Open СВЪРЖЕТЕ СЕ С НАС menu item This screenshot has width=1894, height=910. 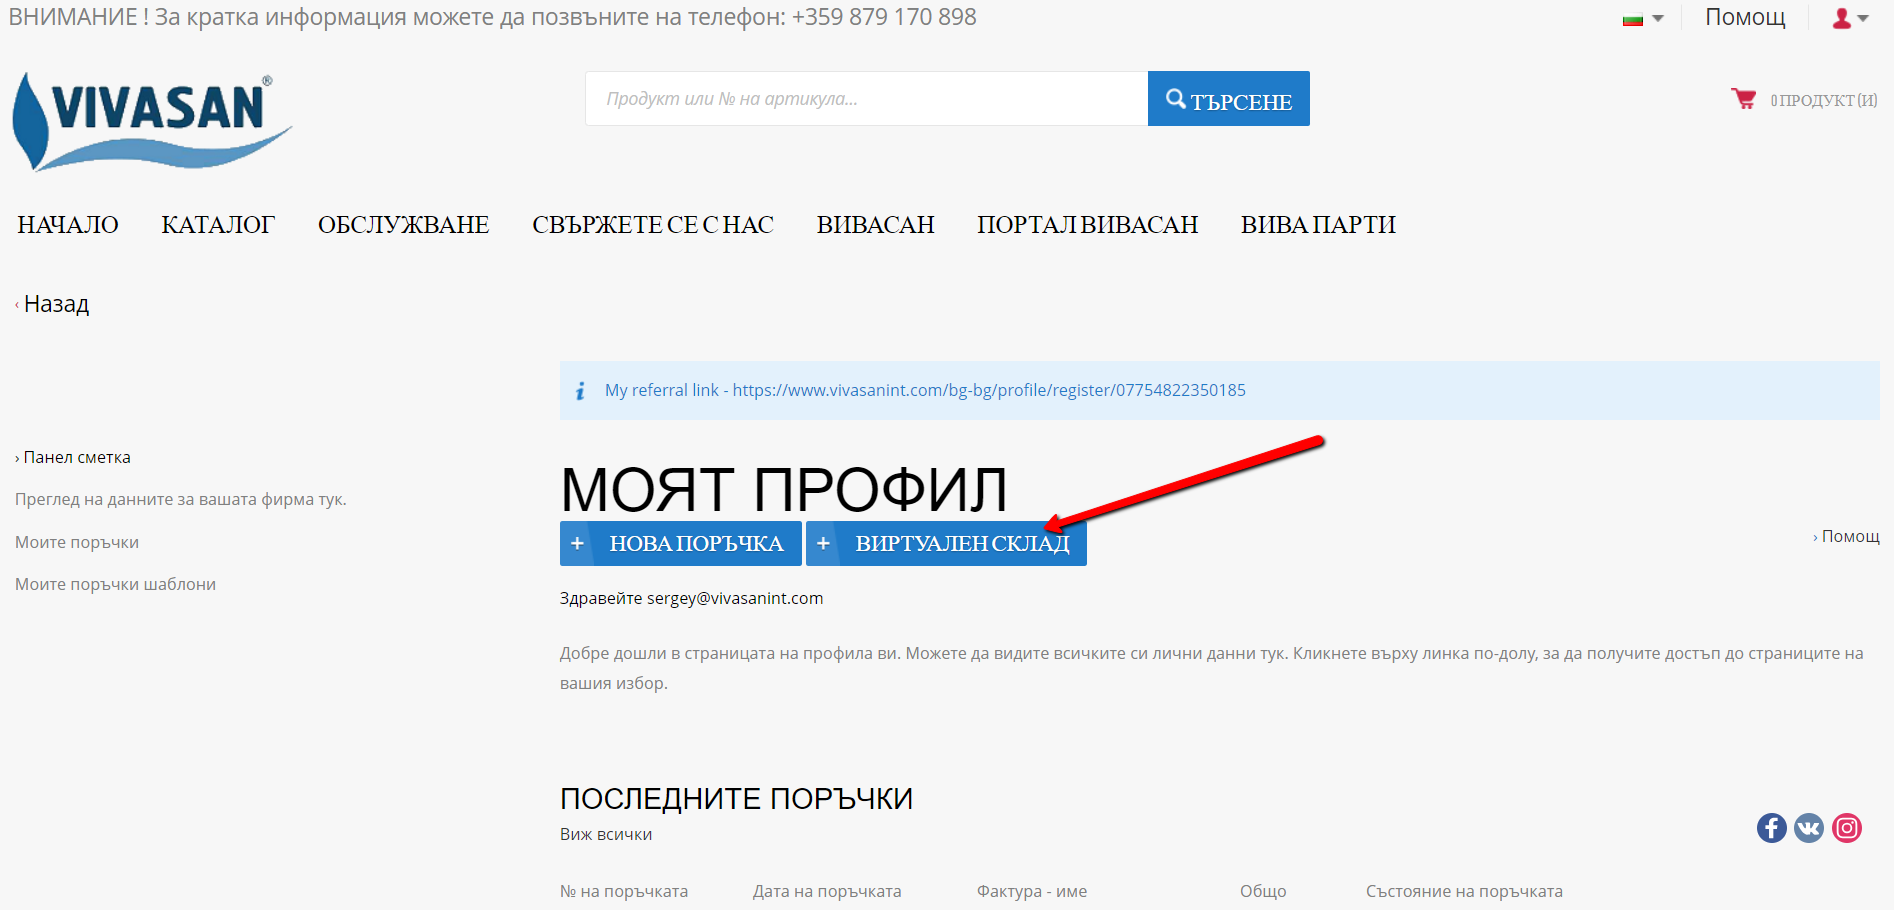click(x=653, y=225)
